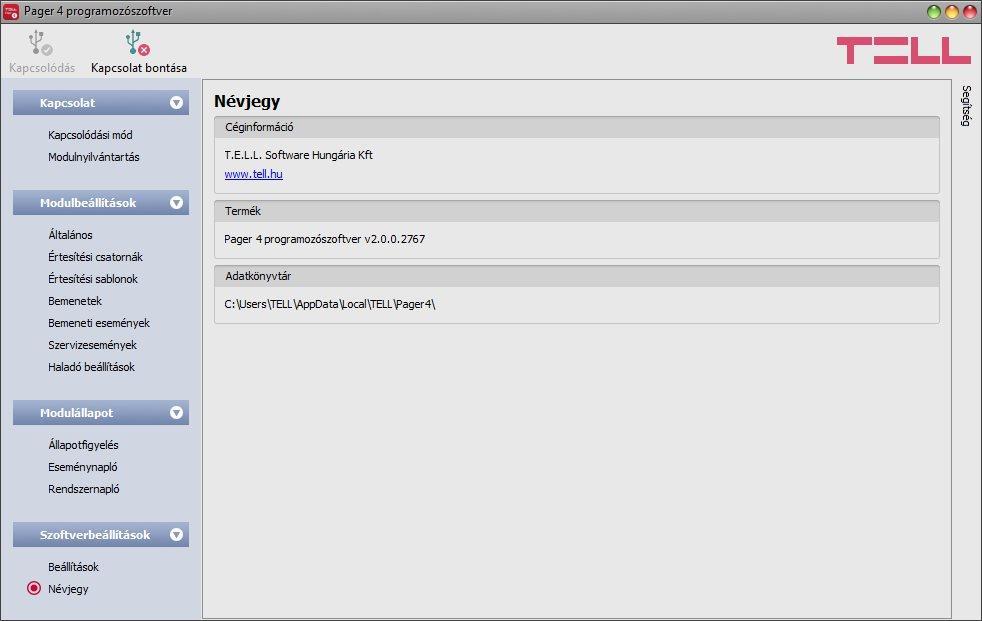This screenshot has height=621, width=982.
Task: Click the Modulállapot section header label
Action: coord(76,413)
